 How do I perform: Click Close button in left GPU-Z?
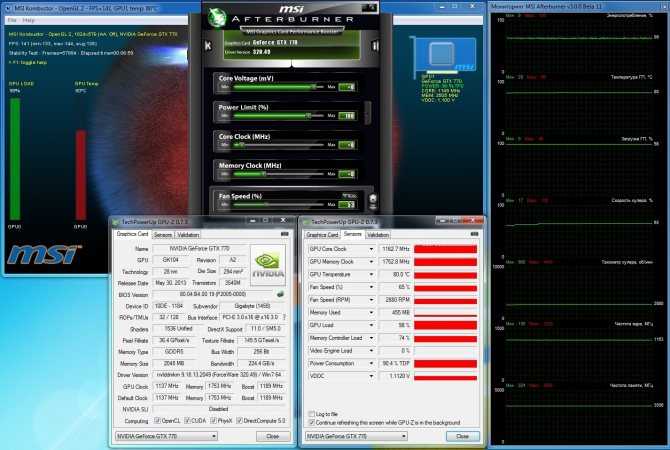[273, 436]
